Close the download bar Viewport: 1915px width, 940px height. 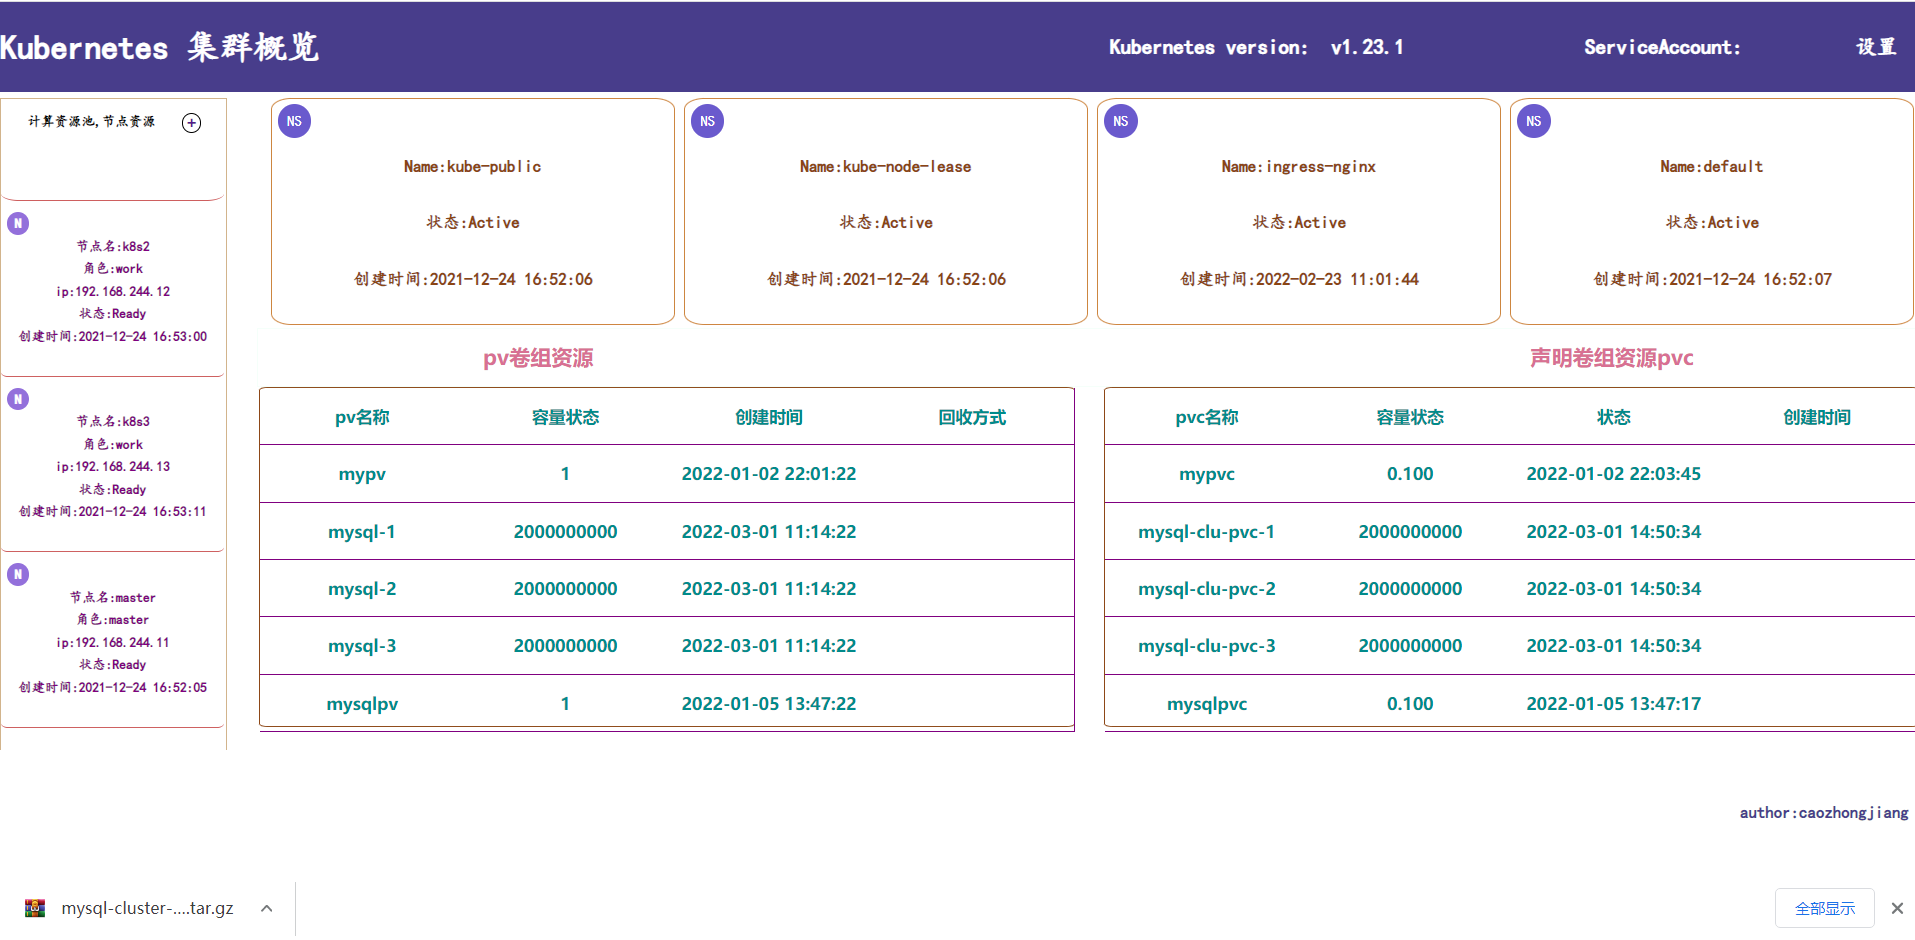[1897, 908]
